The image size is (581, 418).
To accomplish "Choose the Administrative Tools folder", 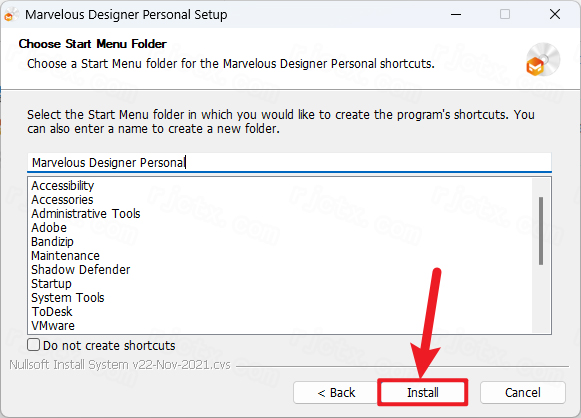I will (x=86, y=213).
